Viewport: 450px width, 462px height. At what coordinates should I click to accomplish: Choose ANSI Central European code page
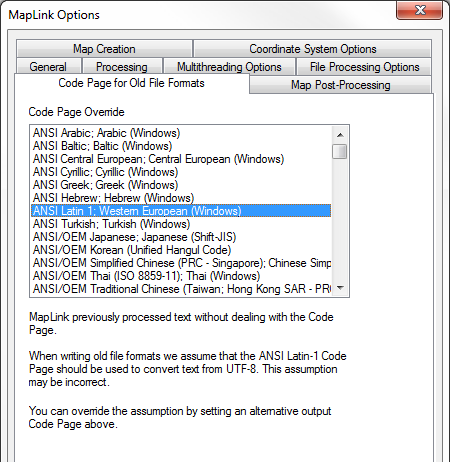181,159
